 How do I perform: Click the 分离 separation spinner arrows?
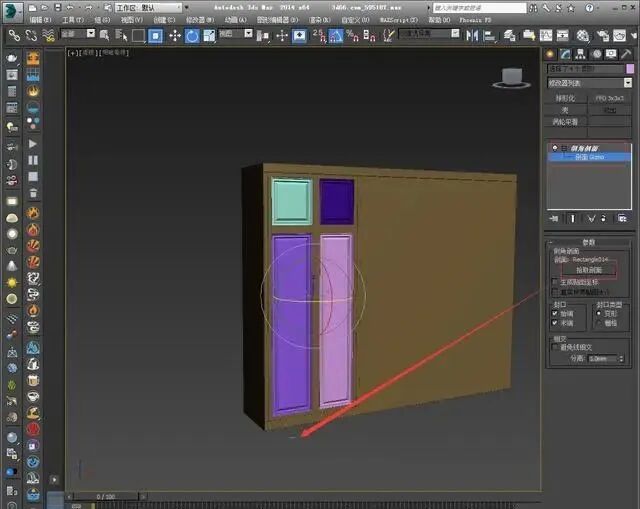[x=621, y=359]
